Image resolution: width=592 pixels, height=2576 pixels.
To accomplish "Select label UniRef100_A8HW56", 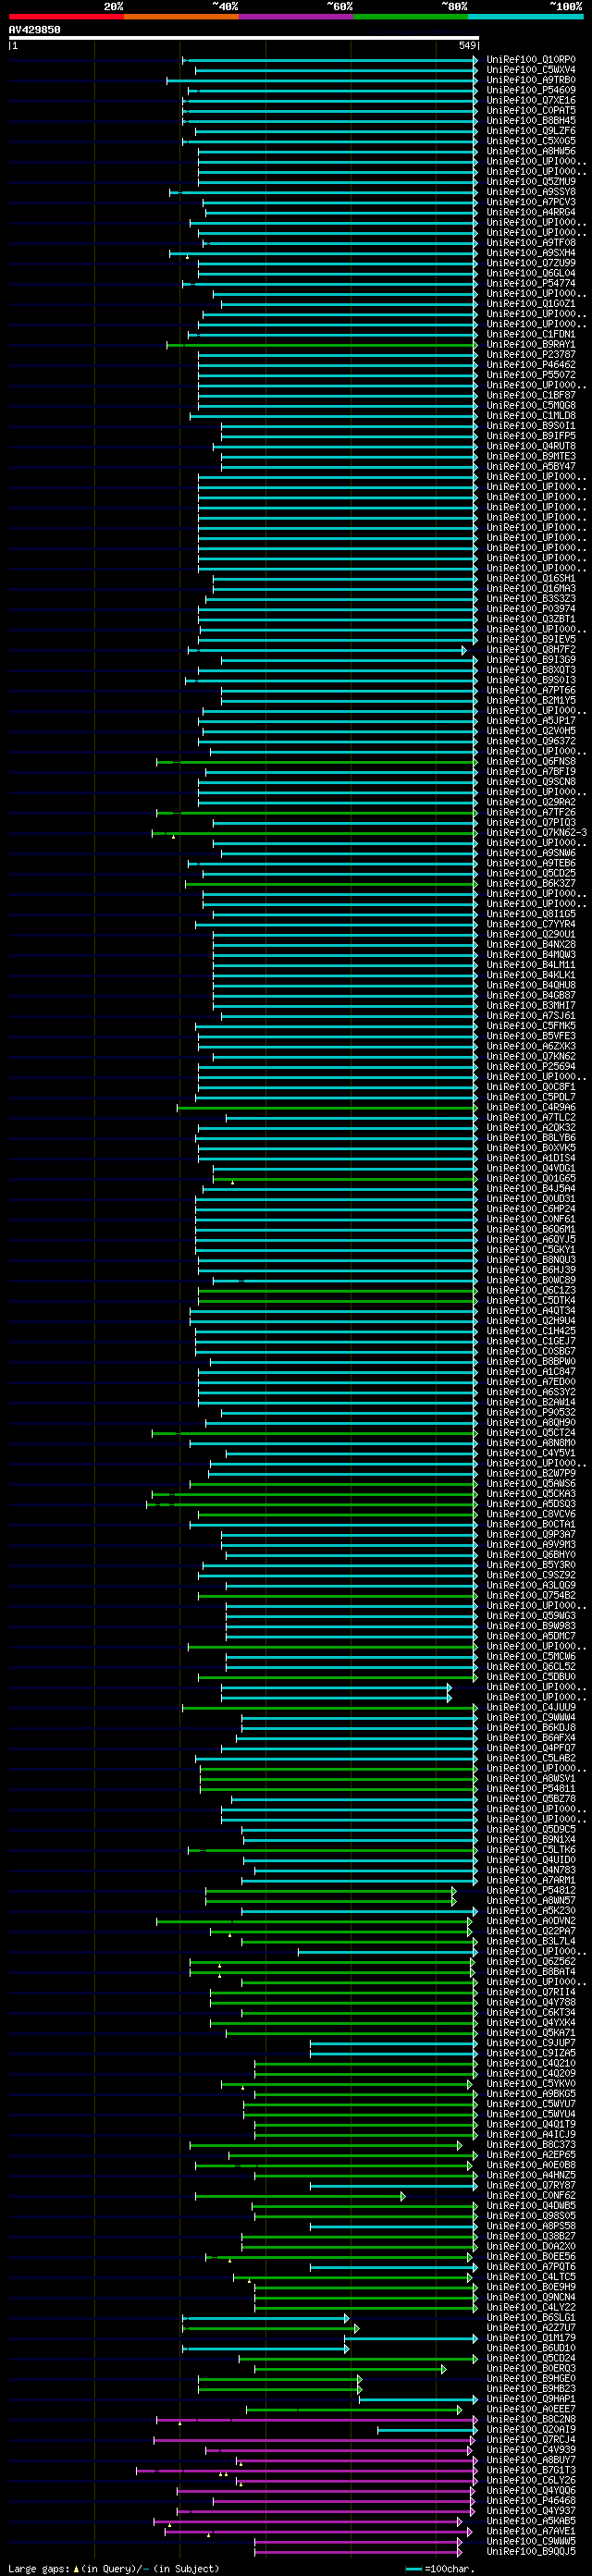I will (531, 151).
